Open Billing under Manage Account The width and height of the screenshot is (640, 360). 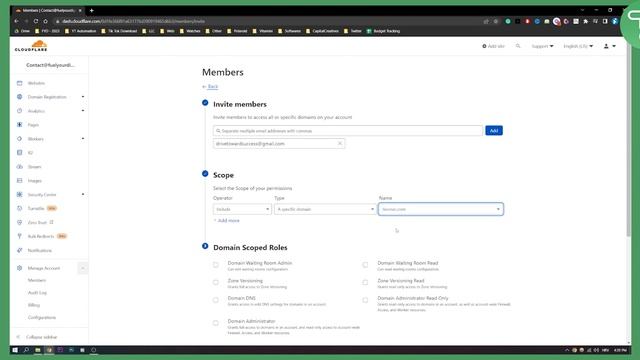[34, 305]
